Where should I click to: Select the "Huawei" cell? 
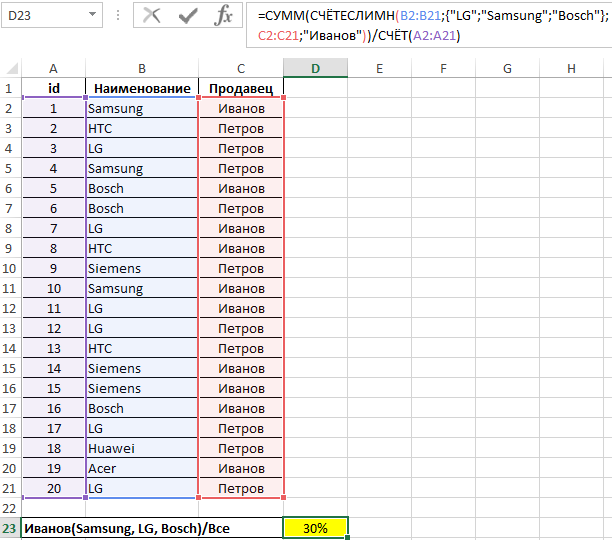click(x=142, y=448)
